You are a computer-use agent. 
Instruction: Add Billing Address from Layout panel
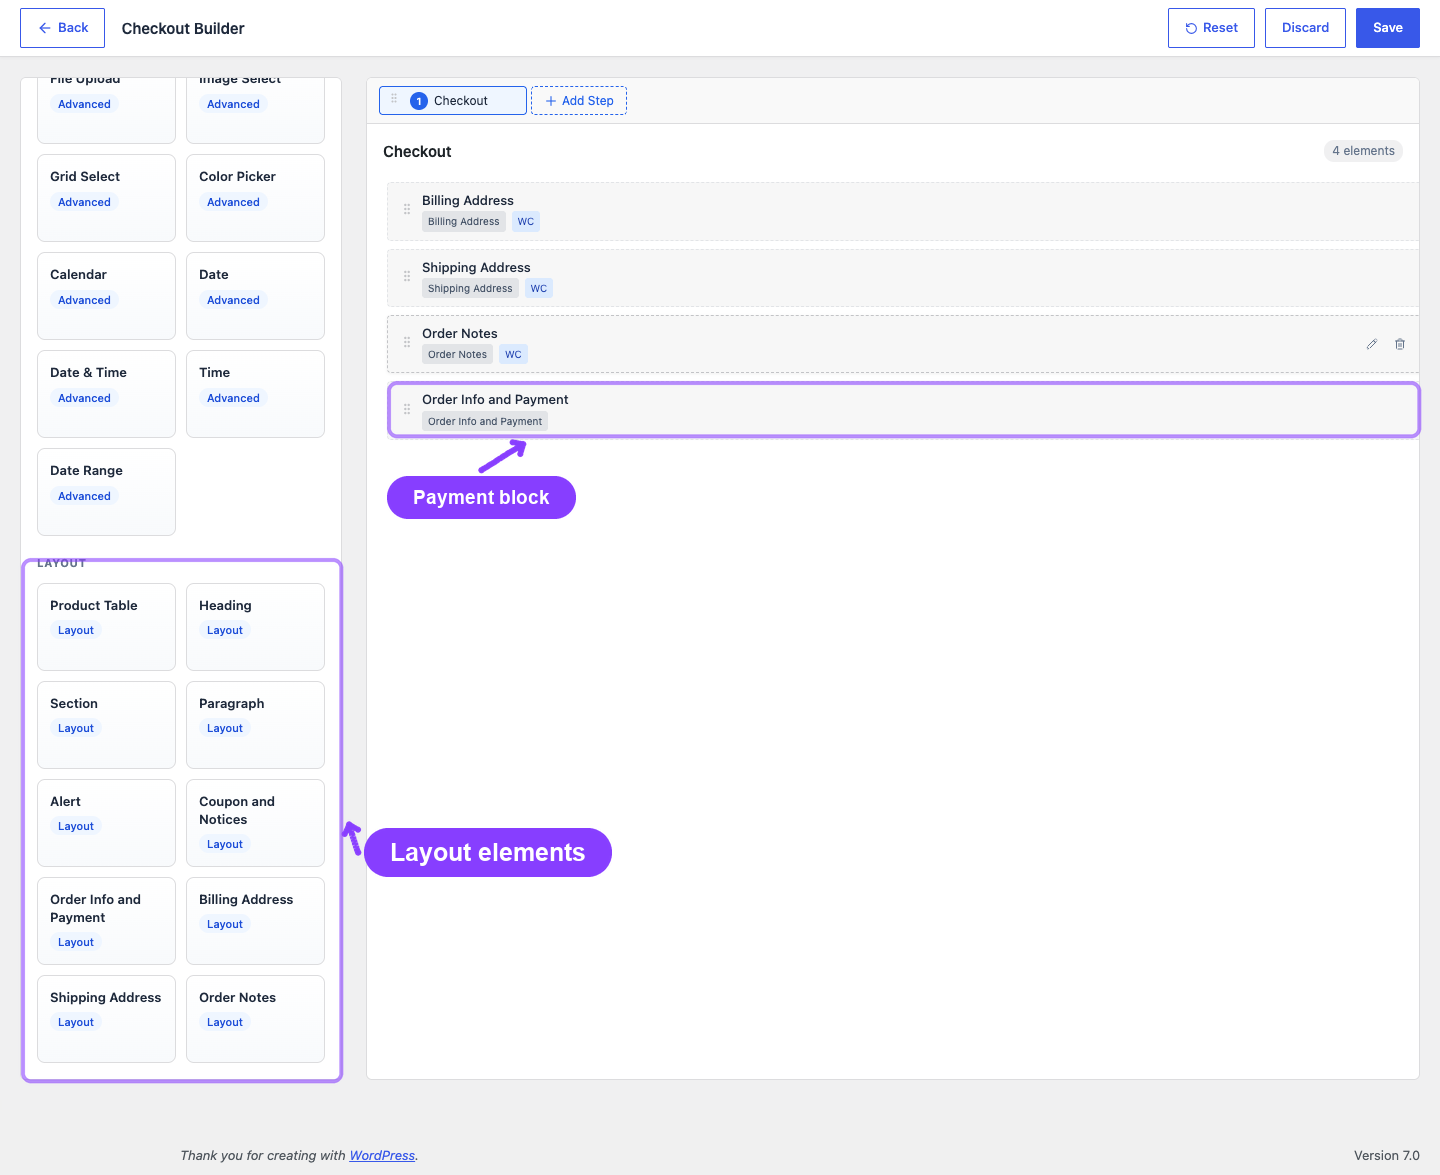(x=255, y=921)
